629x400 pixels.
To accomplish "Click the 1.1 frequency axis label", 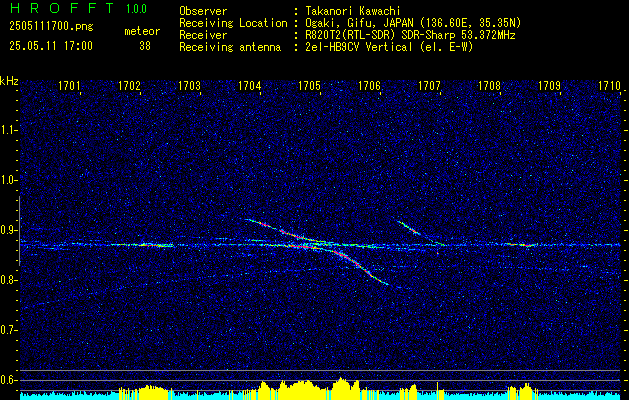I will point(8,130).
